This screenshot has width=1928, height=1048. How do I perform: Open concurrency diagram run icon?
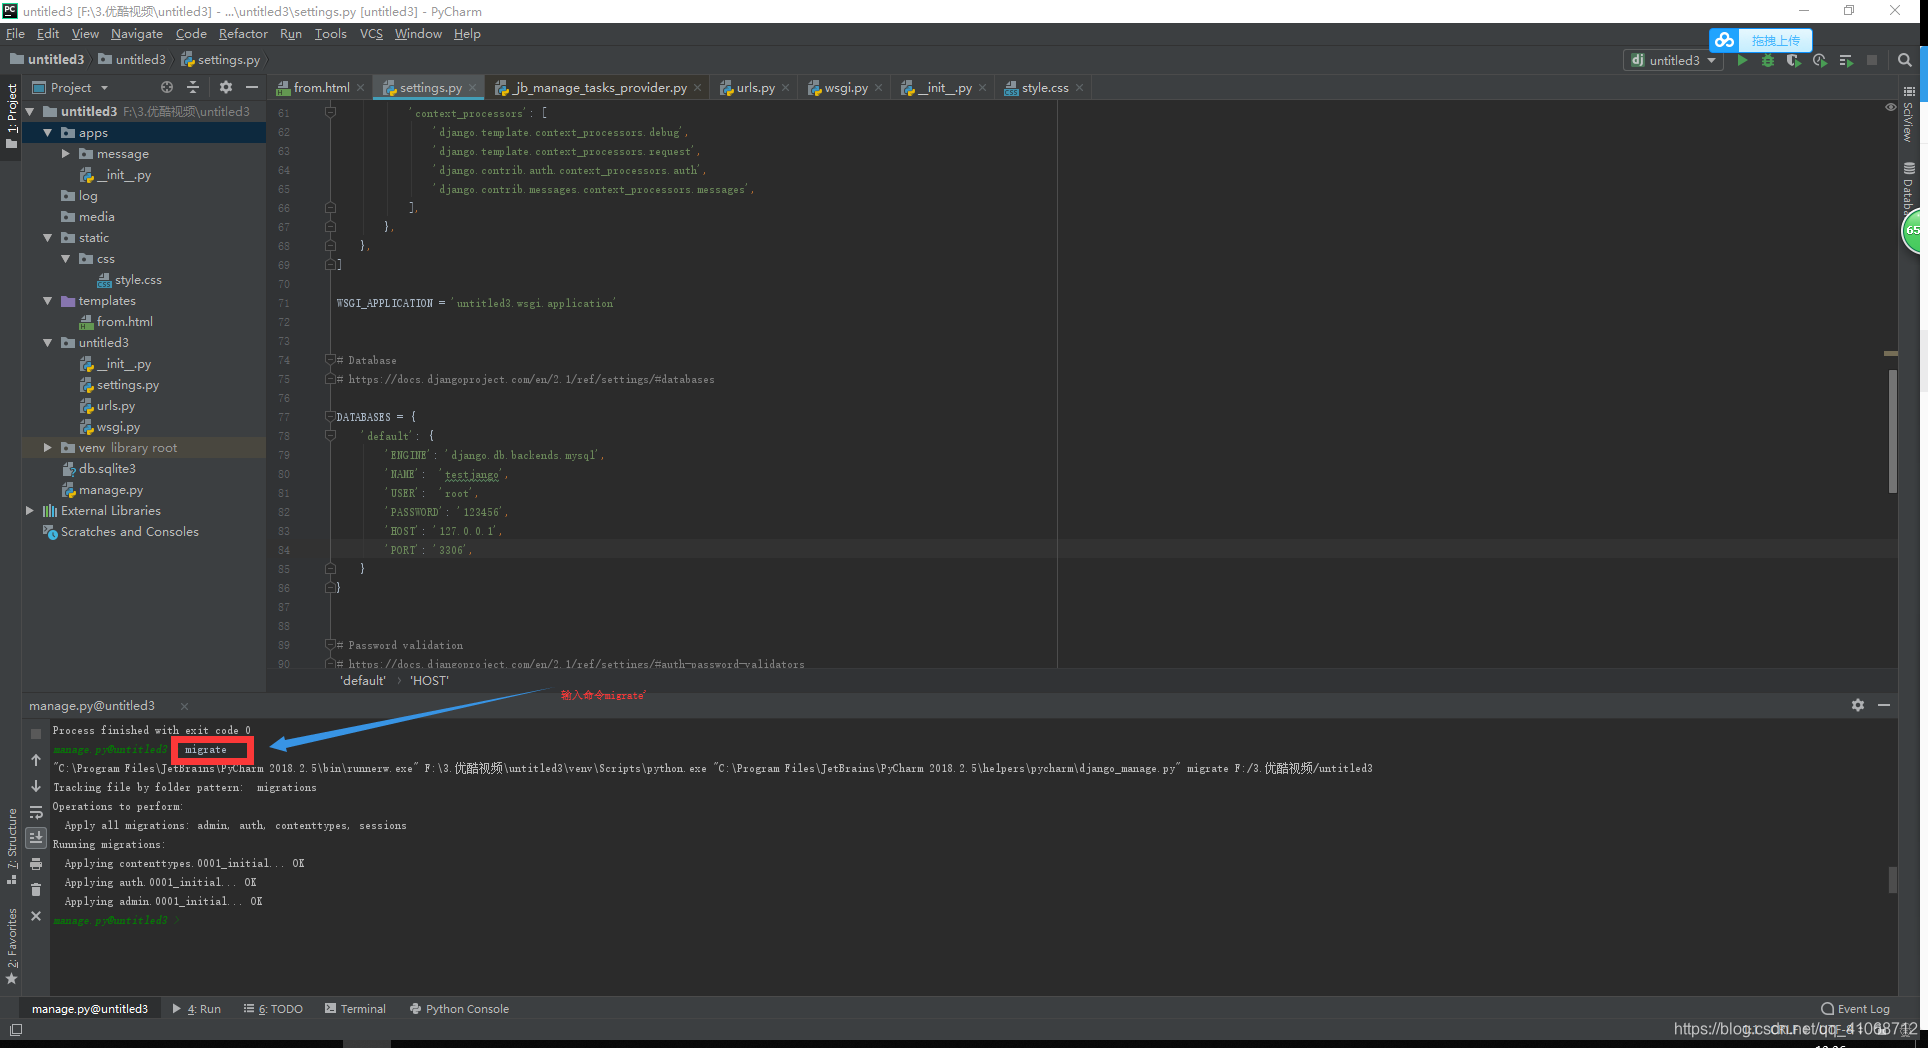1846,61
